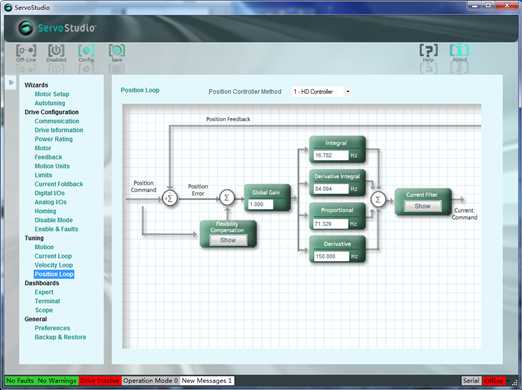The height and width of the screenshot is (390, 522).
Task: Open the Communication page
Action: 57,121
